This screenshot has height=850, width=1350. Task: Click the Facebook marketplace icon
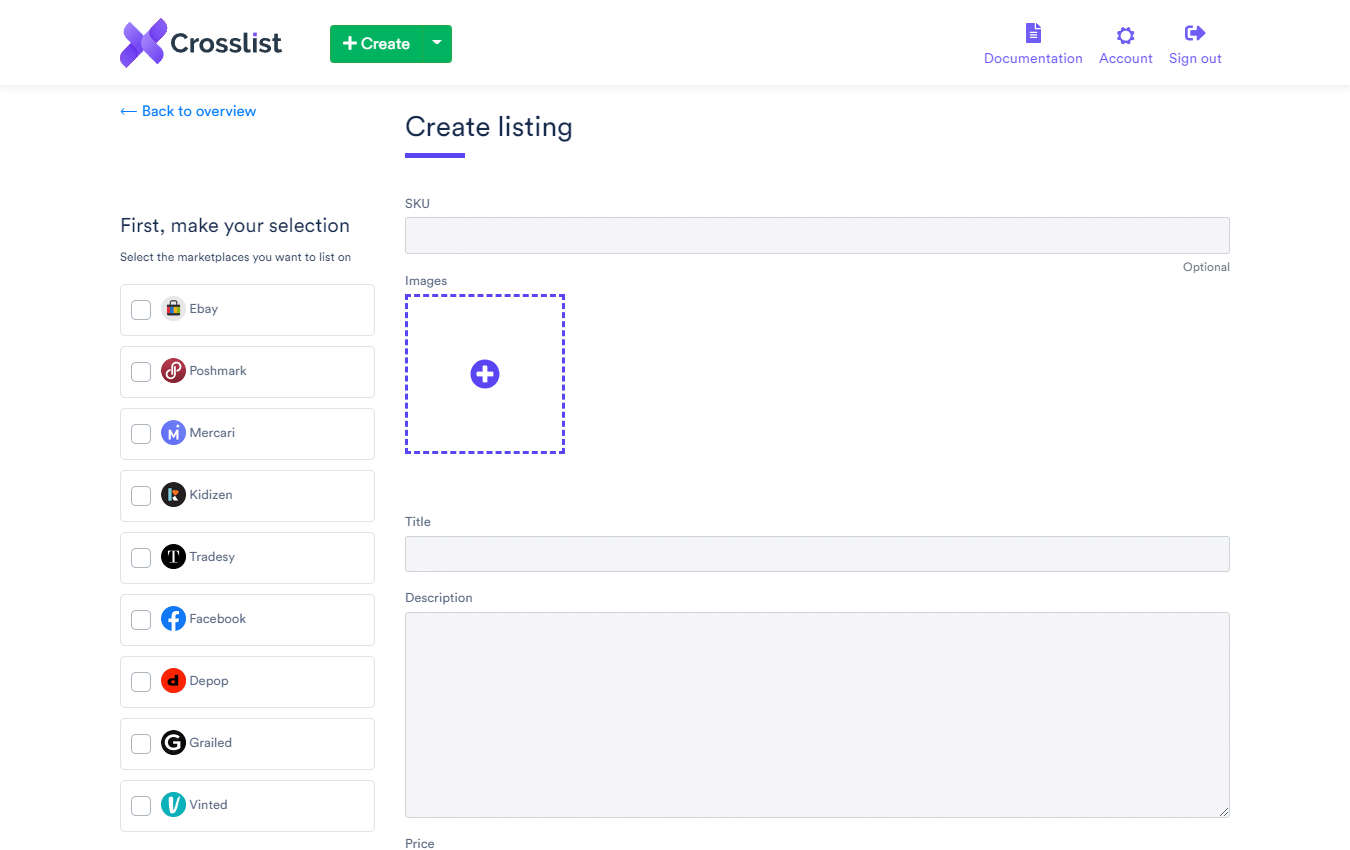(x=173, y=619)
